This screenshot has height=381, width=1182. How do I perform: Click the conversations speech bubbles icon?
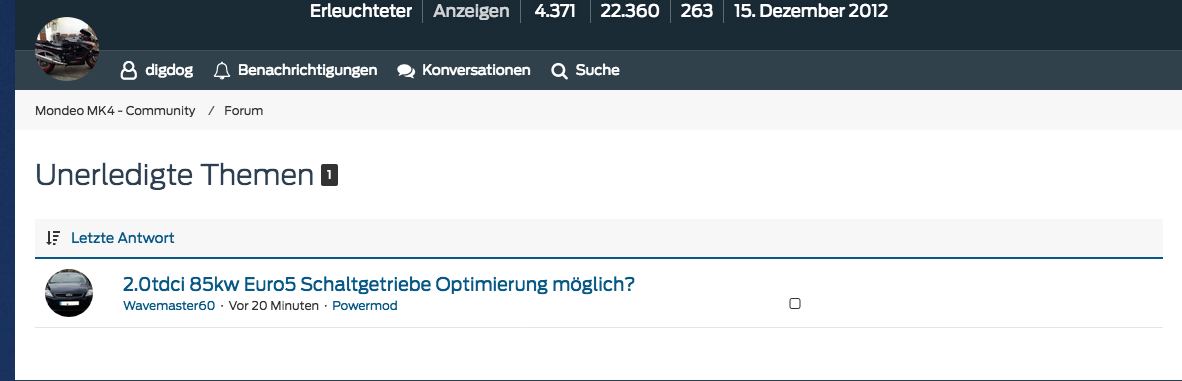pos(406,72)
